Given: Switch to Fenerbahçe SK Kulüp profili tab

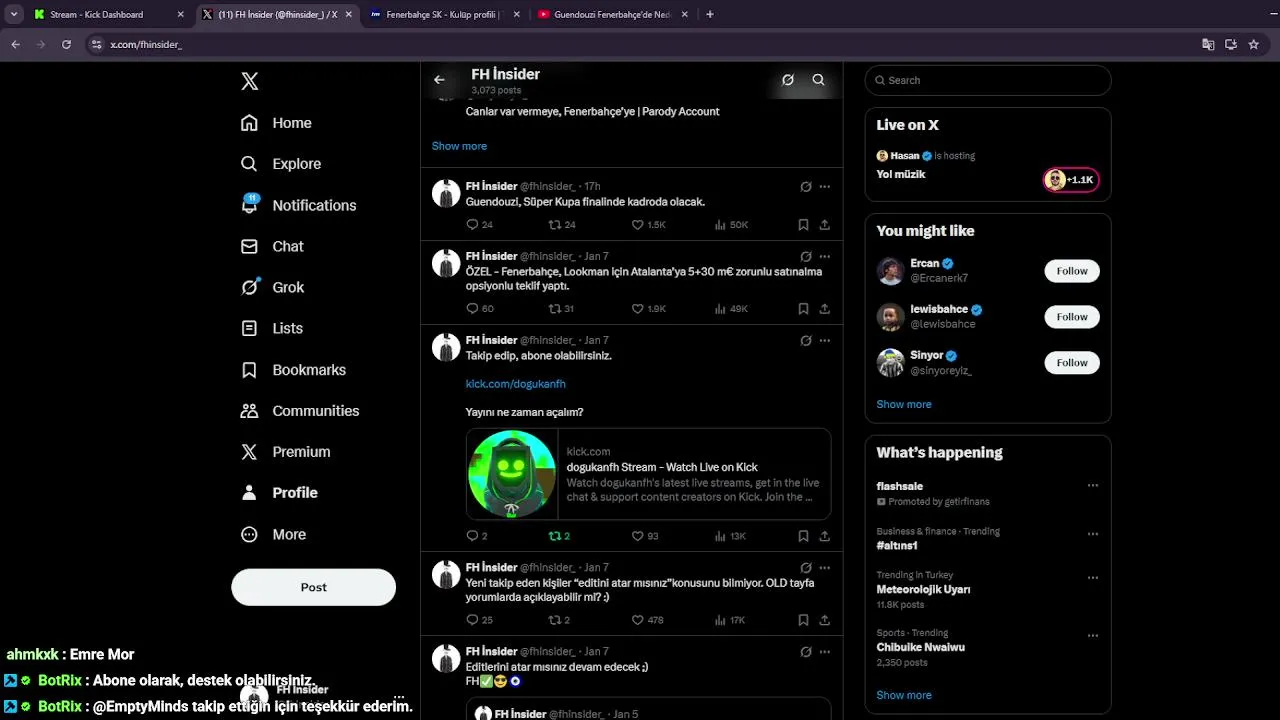Looking at the screenshot, I should pyautogui.click(x=445, y=15).
